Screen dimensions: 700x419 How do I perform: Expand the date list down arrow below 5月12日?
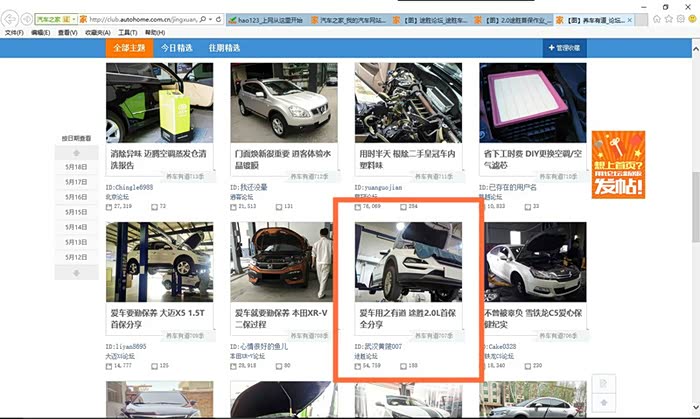(x=76, y=275)
